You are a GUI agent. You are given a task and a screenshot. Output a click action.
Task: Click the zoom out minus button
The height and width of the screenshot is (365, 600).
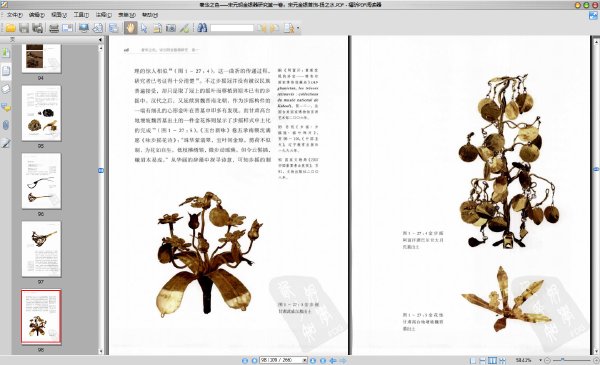pyautogui.click(x=548, y=360)
